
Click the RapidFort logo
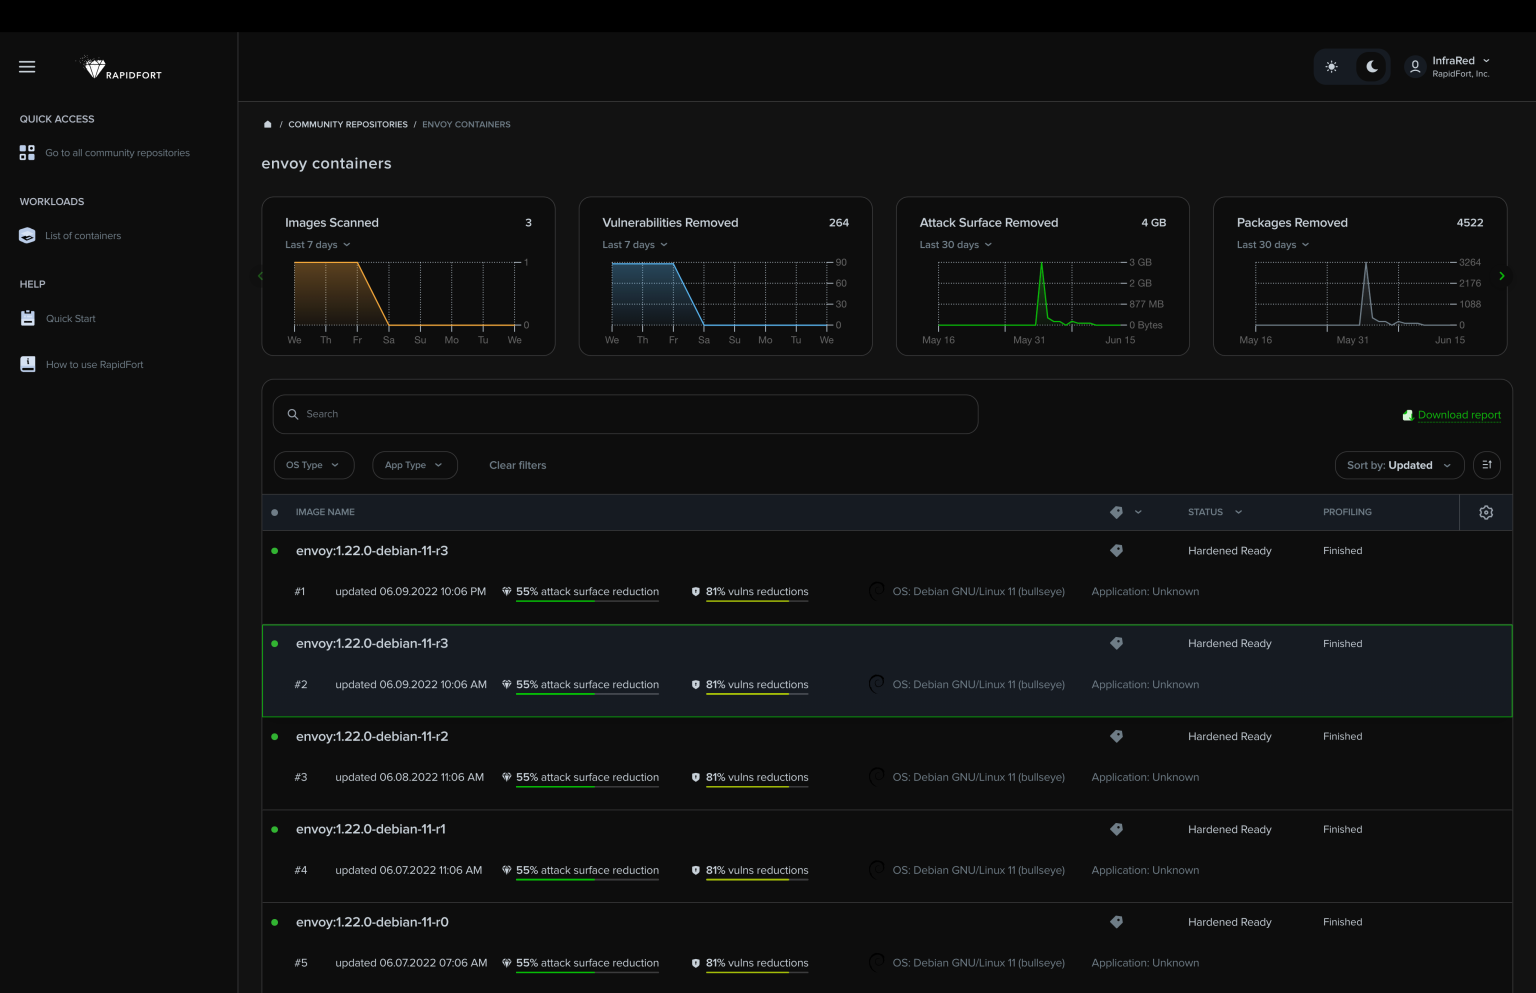pyautogui.click(x=122, y=68)
